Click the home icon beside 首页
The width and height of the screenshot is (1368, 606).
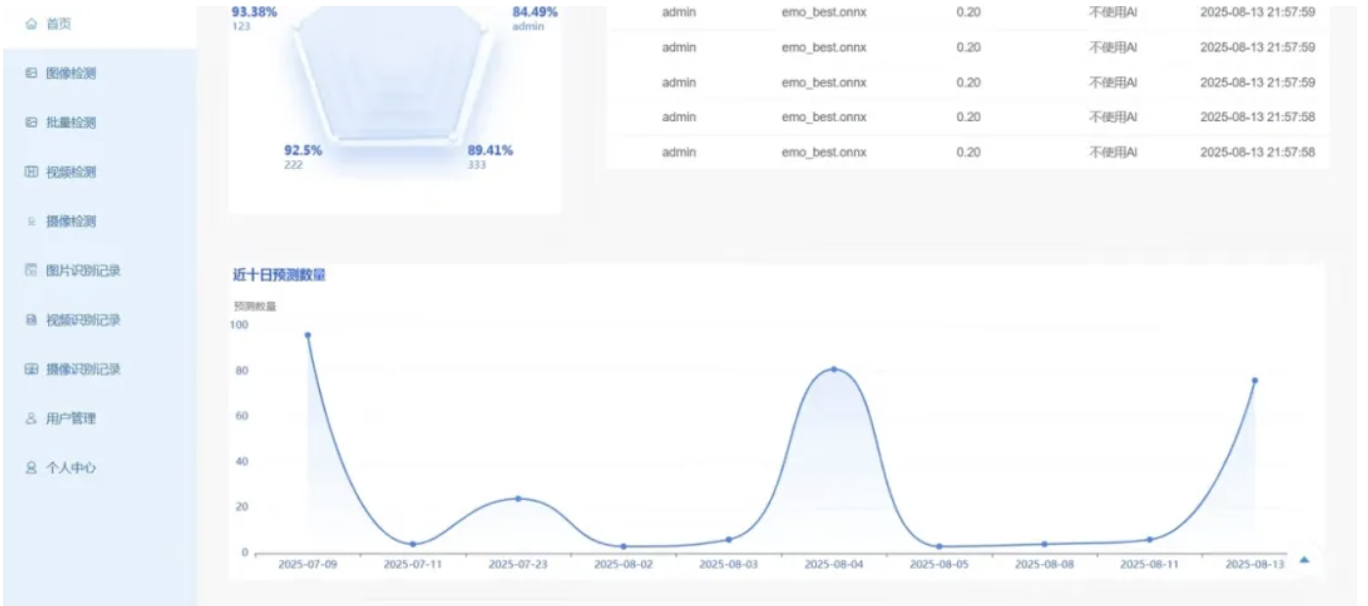[30, 23]
